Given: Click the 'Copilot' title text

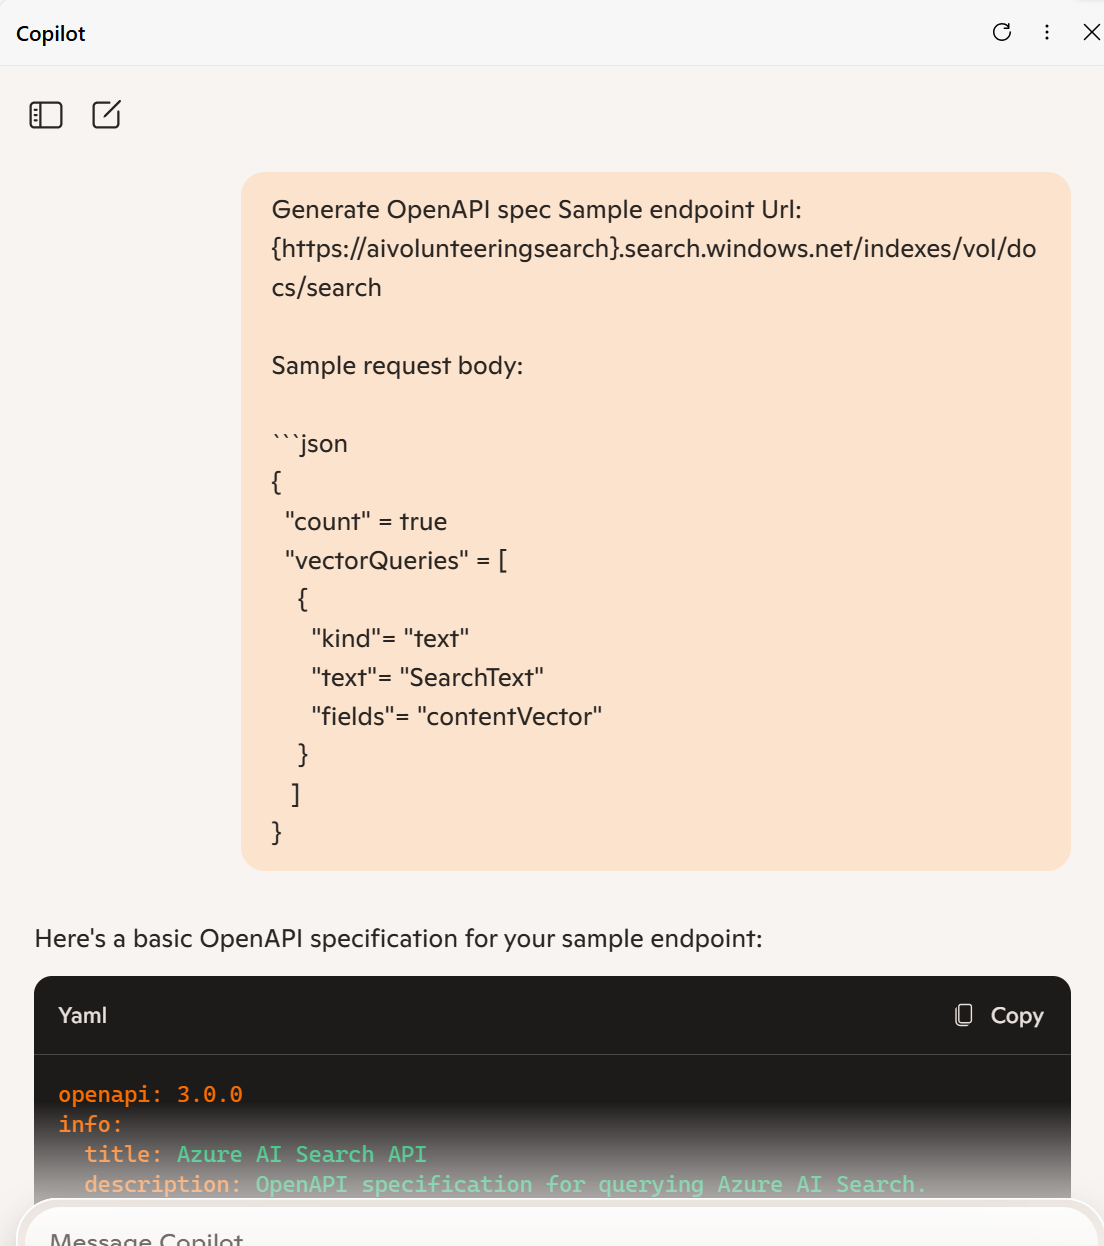Looking at the screenshot, I should click(51, 34).
